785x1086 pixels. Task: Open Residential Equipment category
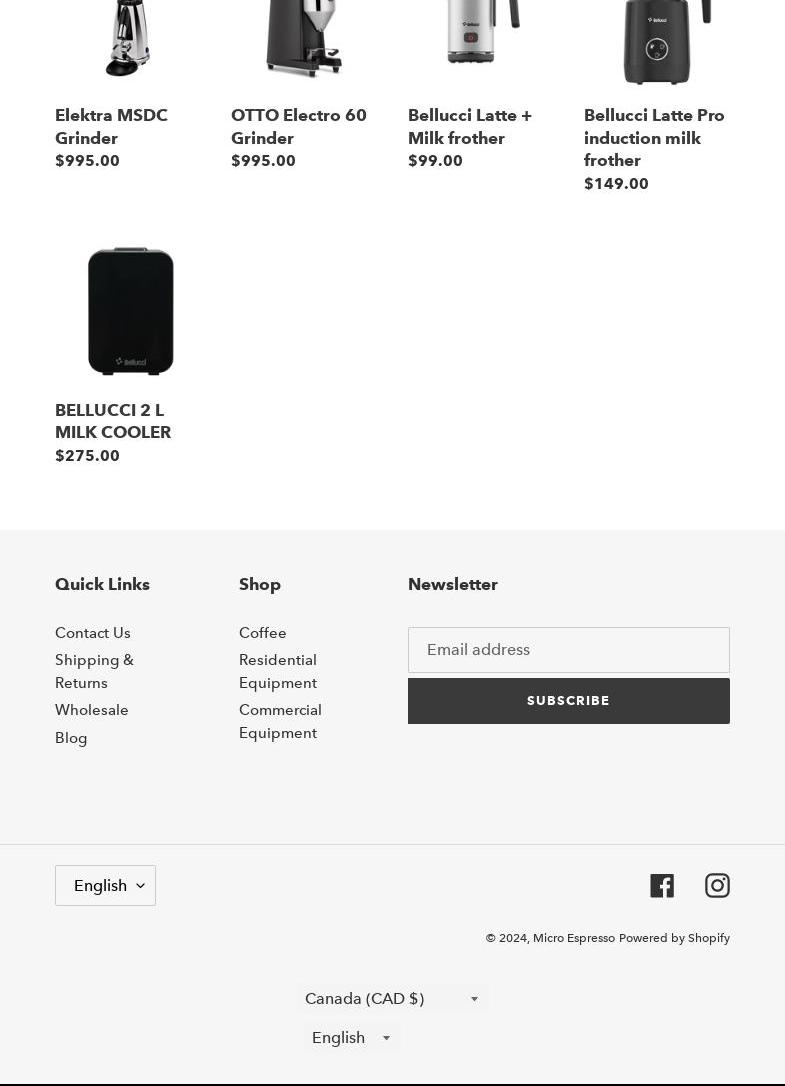(278, 671)
